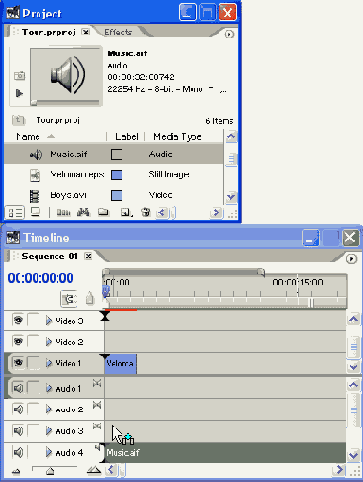Viewport: 363px width, 482px height.
Task: Select the Music.aif clip on Audio 4
Action: (x=225, y=453)
